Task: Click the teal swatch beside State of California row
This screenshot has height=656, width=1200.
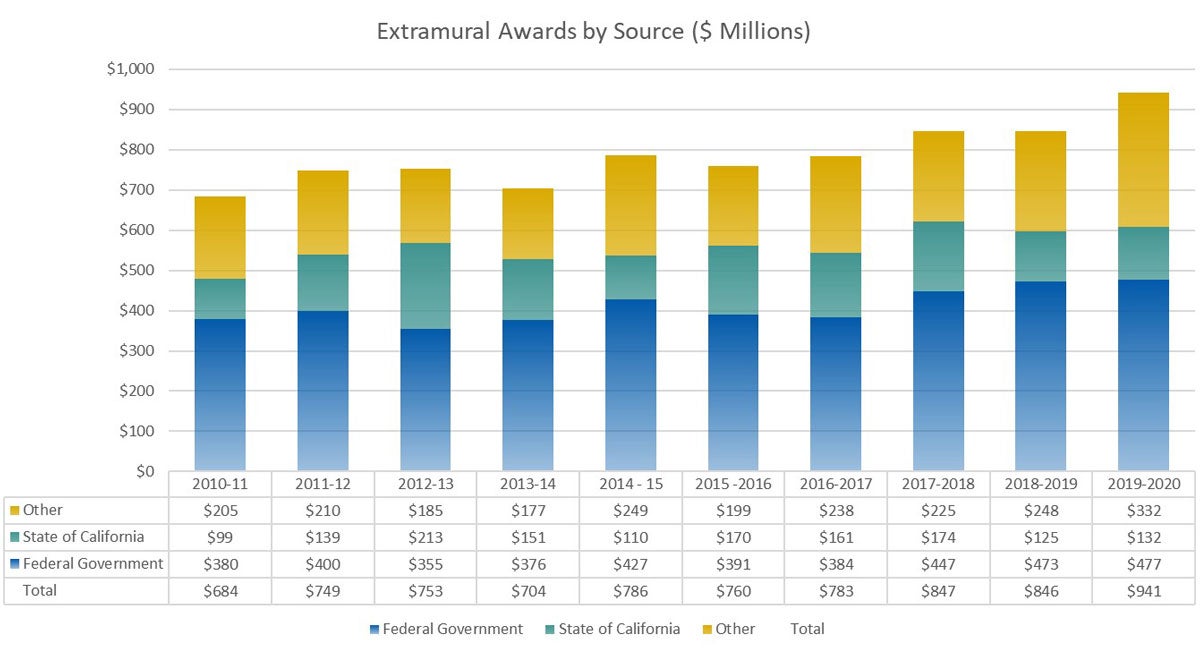Action: click(13, 536)
